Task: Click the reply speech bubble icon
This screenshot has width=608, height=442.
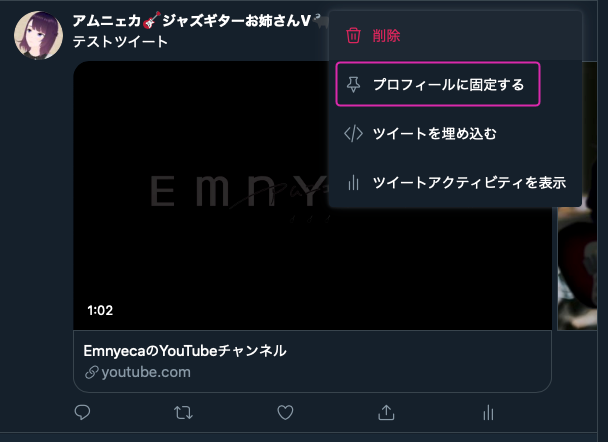Action: pos(82,413)
